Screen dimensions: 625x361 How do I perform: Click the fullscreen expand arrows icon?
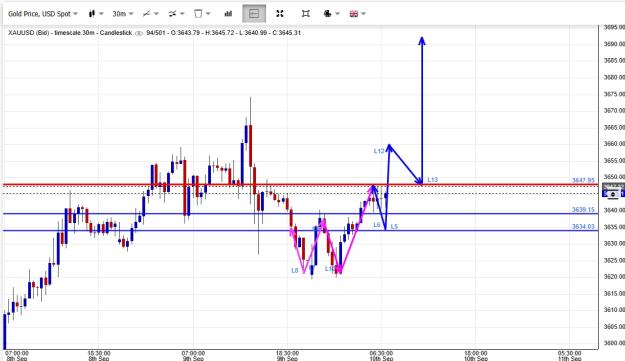click(x=280, y=14)
